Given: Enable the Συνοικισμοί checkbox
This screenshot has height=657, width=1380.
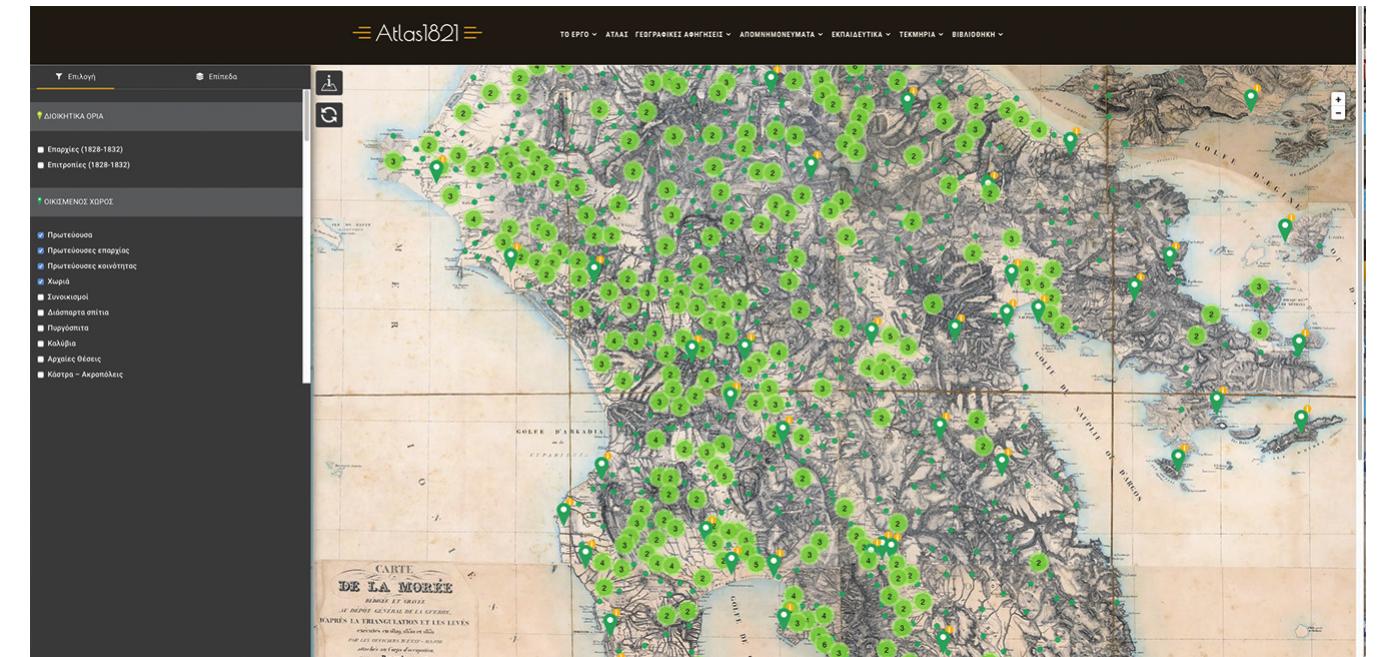Looking at the screenshot, I should click(x=41, y=297).
